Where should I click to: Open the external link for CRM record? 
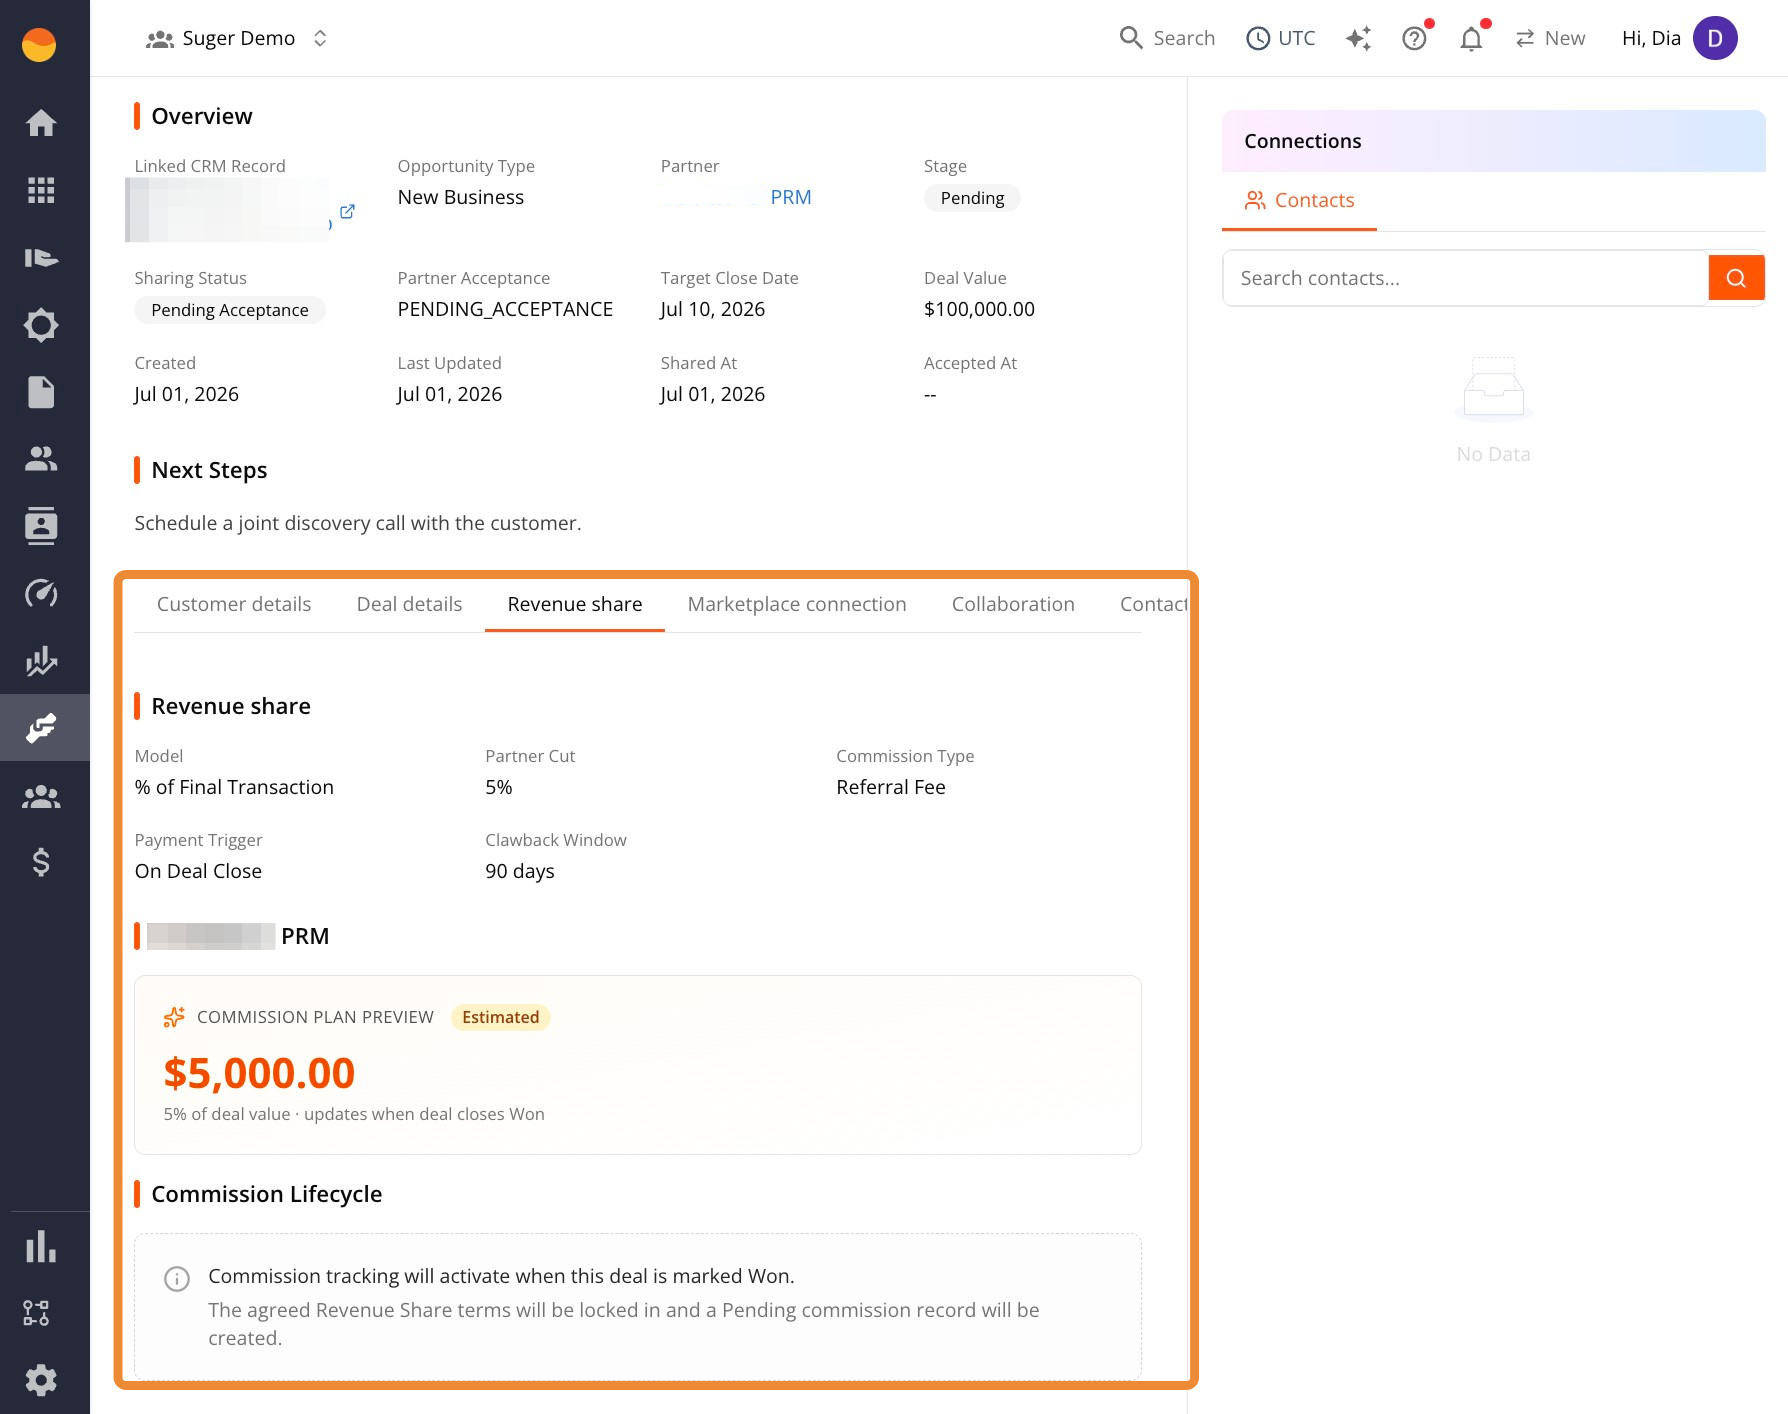347,212
